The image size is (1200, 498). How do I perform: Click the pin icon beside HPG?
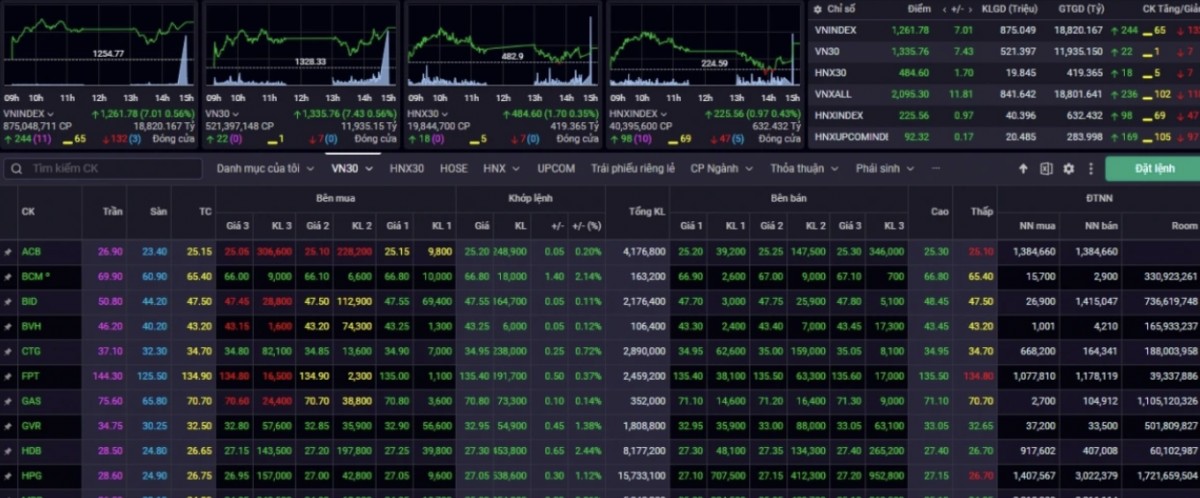tap(8, 476)
